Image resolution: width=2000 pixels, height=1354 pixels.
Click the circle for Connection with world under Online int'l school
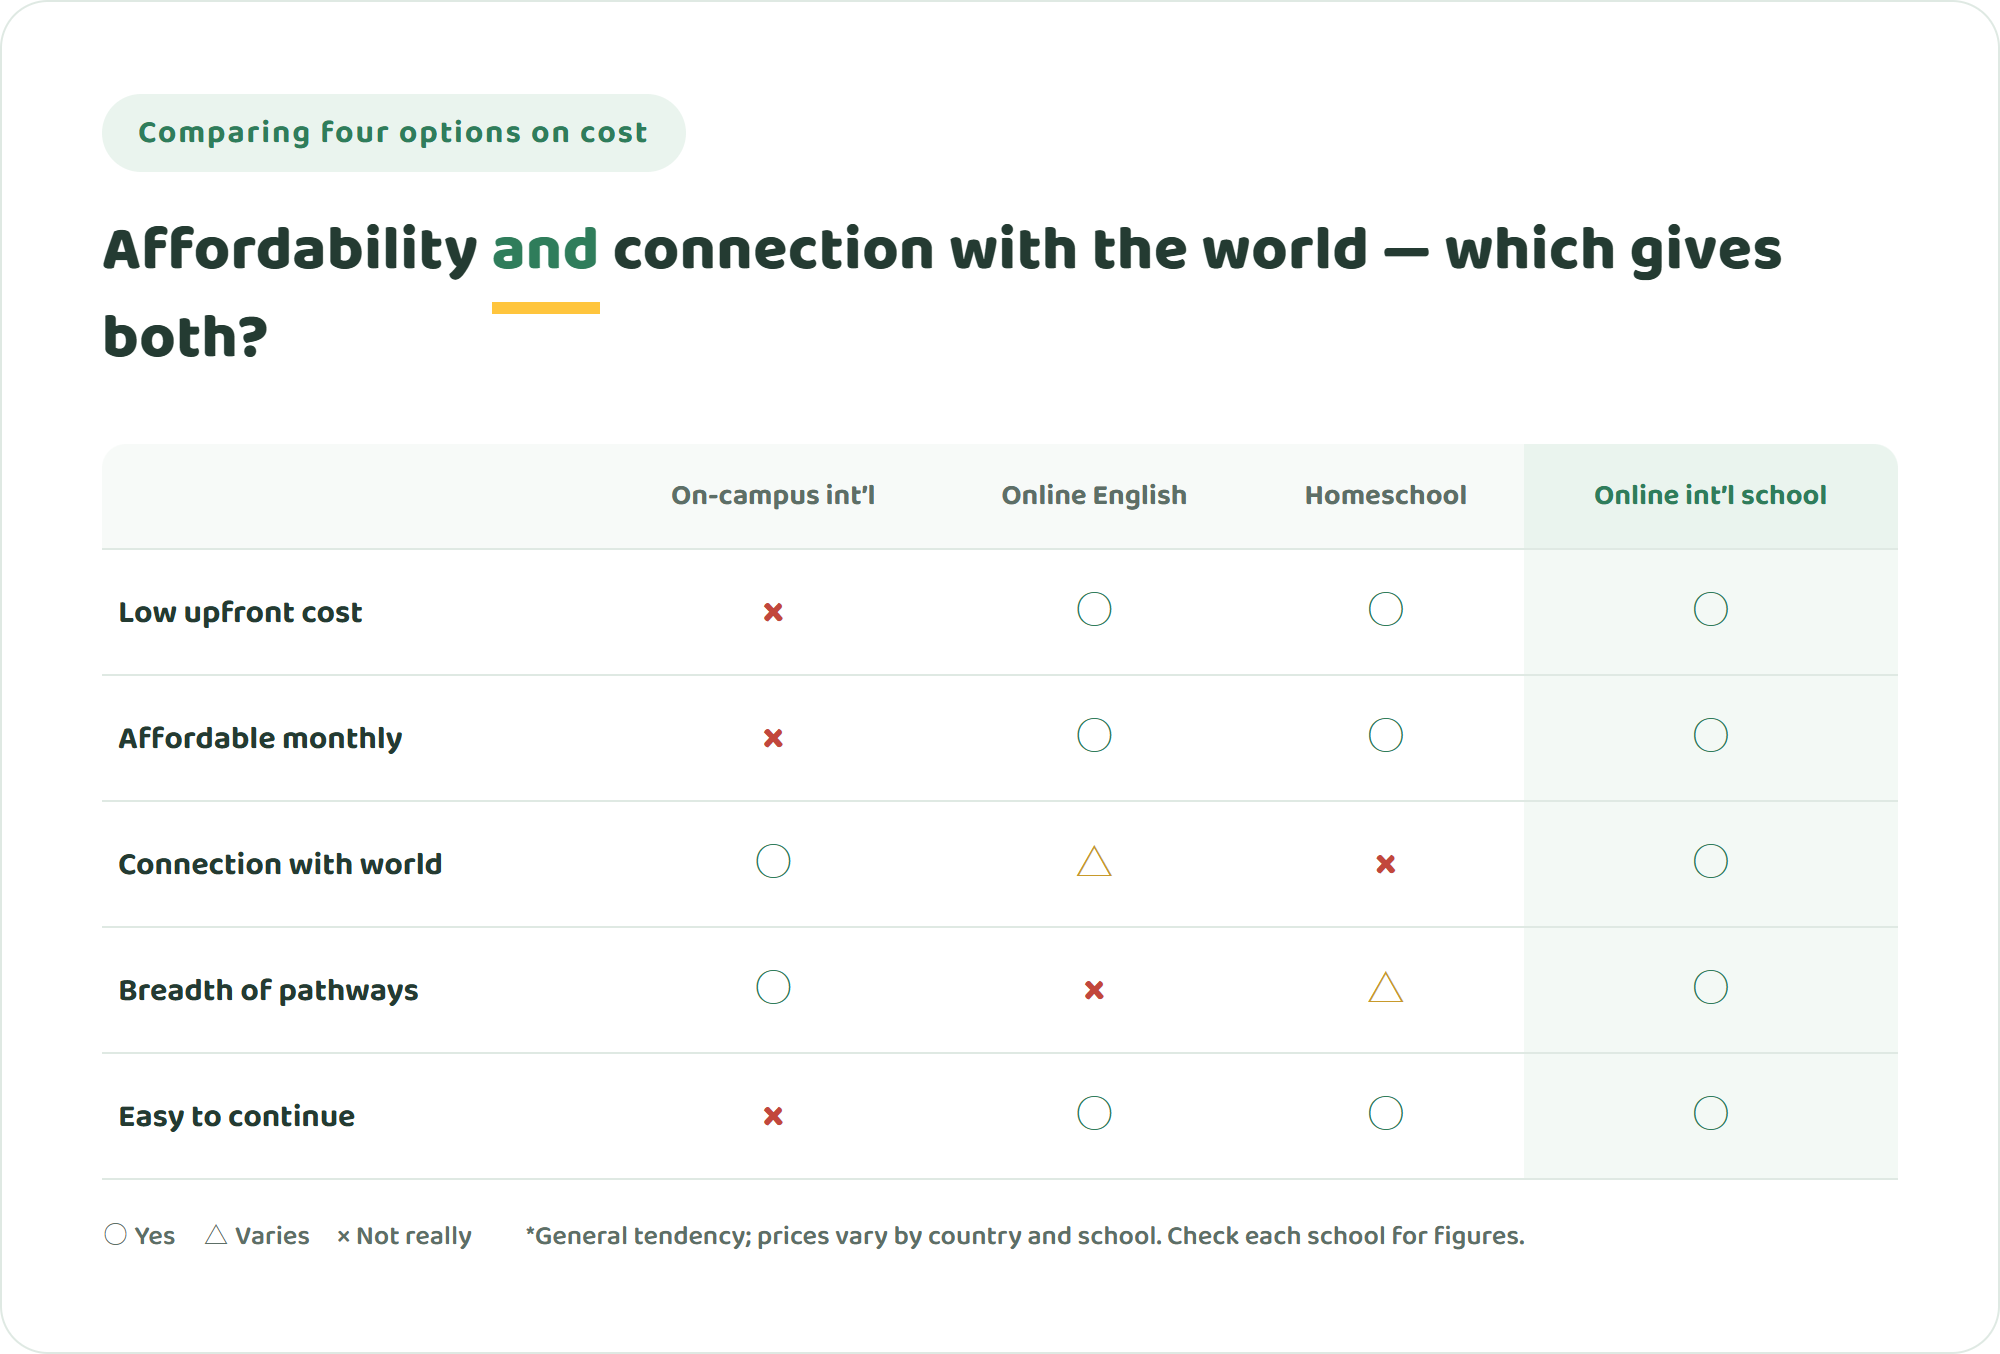[1711, 861]
